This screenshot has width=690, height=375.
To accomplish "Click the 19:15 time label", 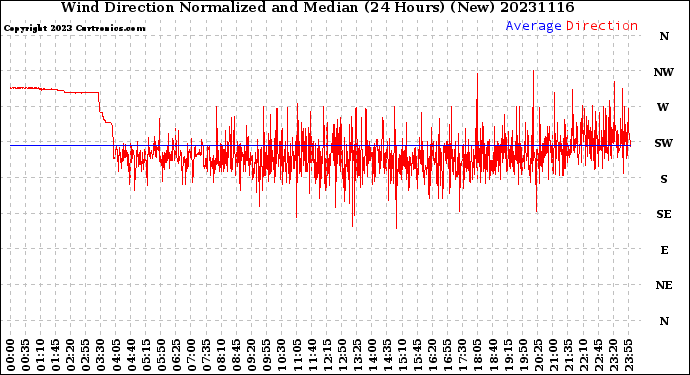I will click(x=508, y=355).
